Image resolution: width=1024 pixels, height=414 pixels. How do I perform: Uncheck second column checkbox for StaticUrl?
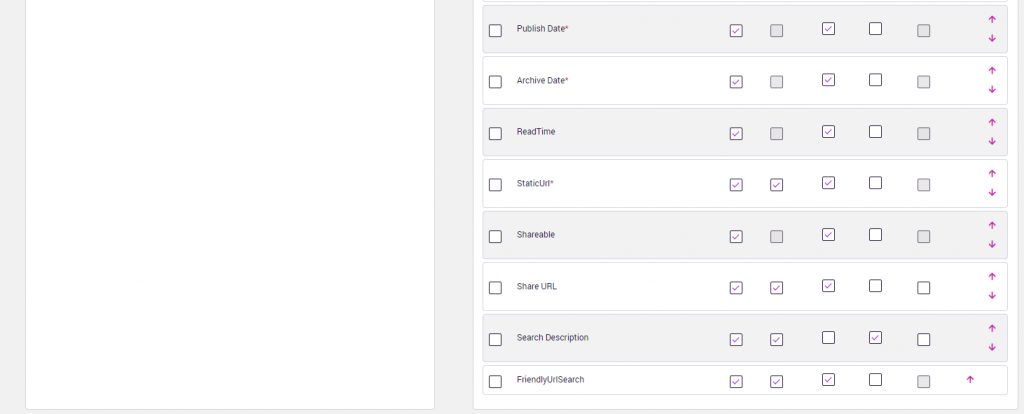point(776,185)
